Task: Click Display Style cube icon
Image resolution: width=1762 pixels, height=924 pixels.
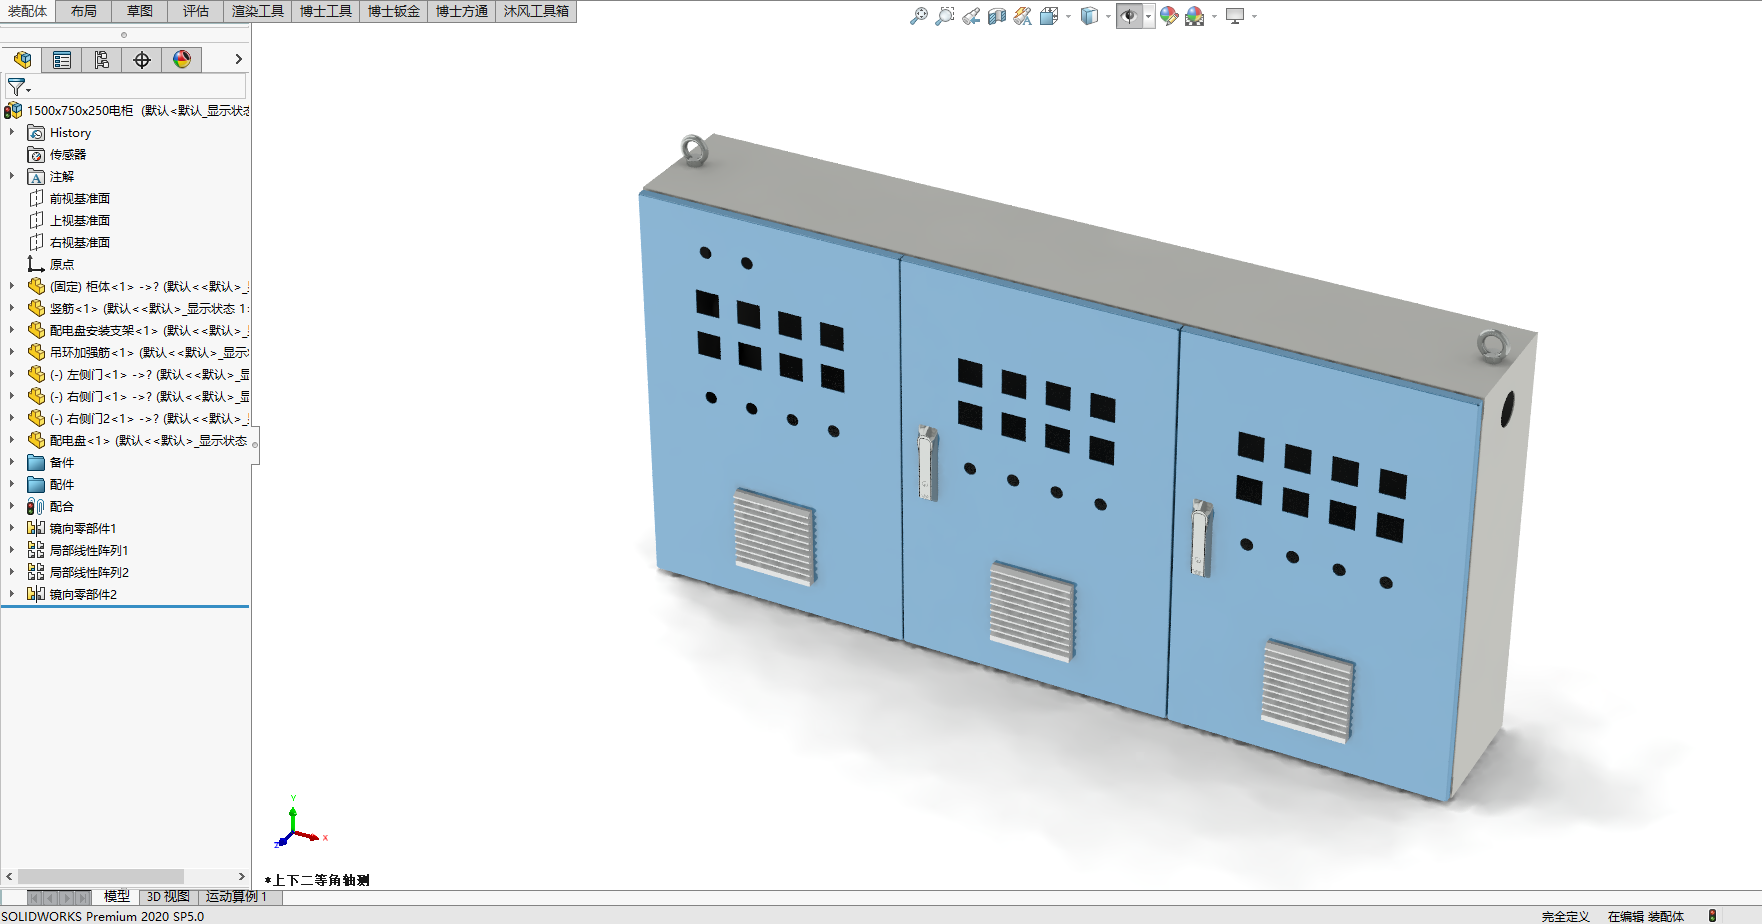Action: point(1089,16)
